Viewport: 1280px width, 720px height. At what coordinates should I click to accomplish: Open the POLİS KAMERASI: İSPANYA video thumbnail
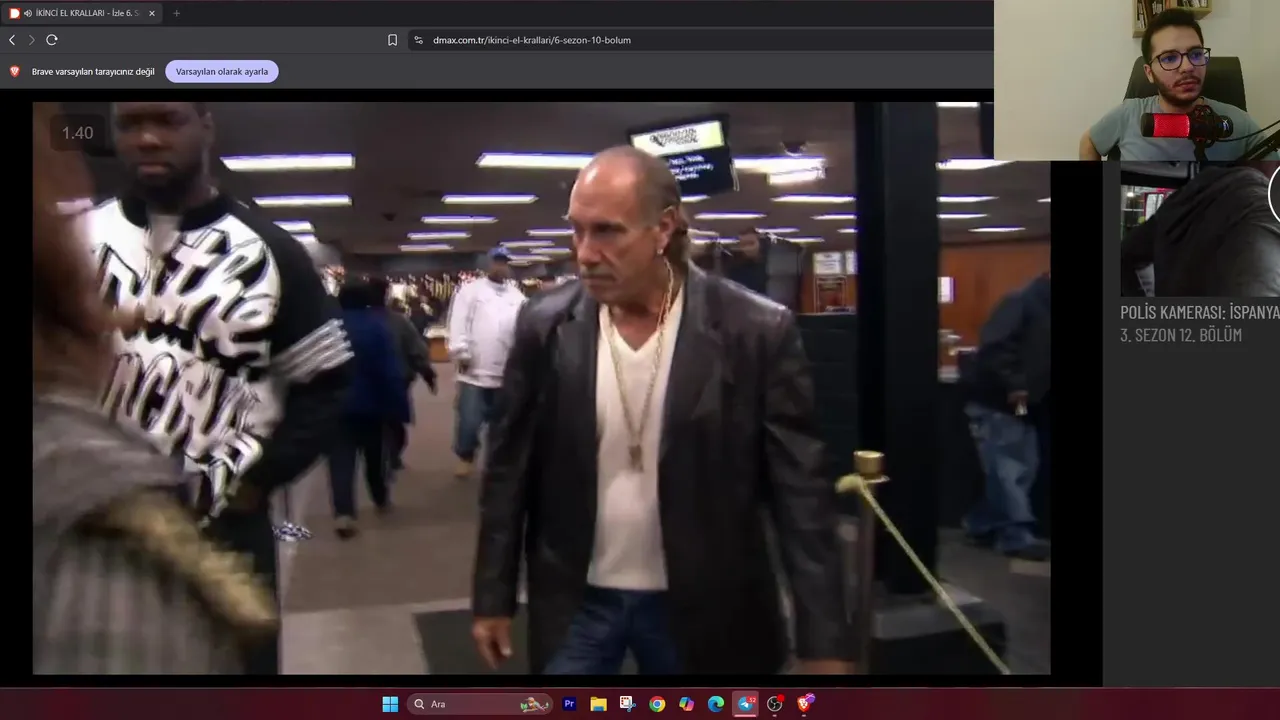[x=1200, y=230]
